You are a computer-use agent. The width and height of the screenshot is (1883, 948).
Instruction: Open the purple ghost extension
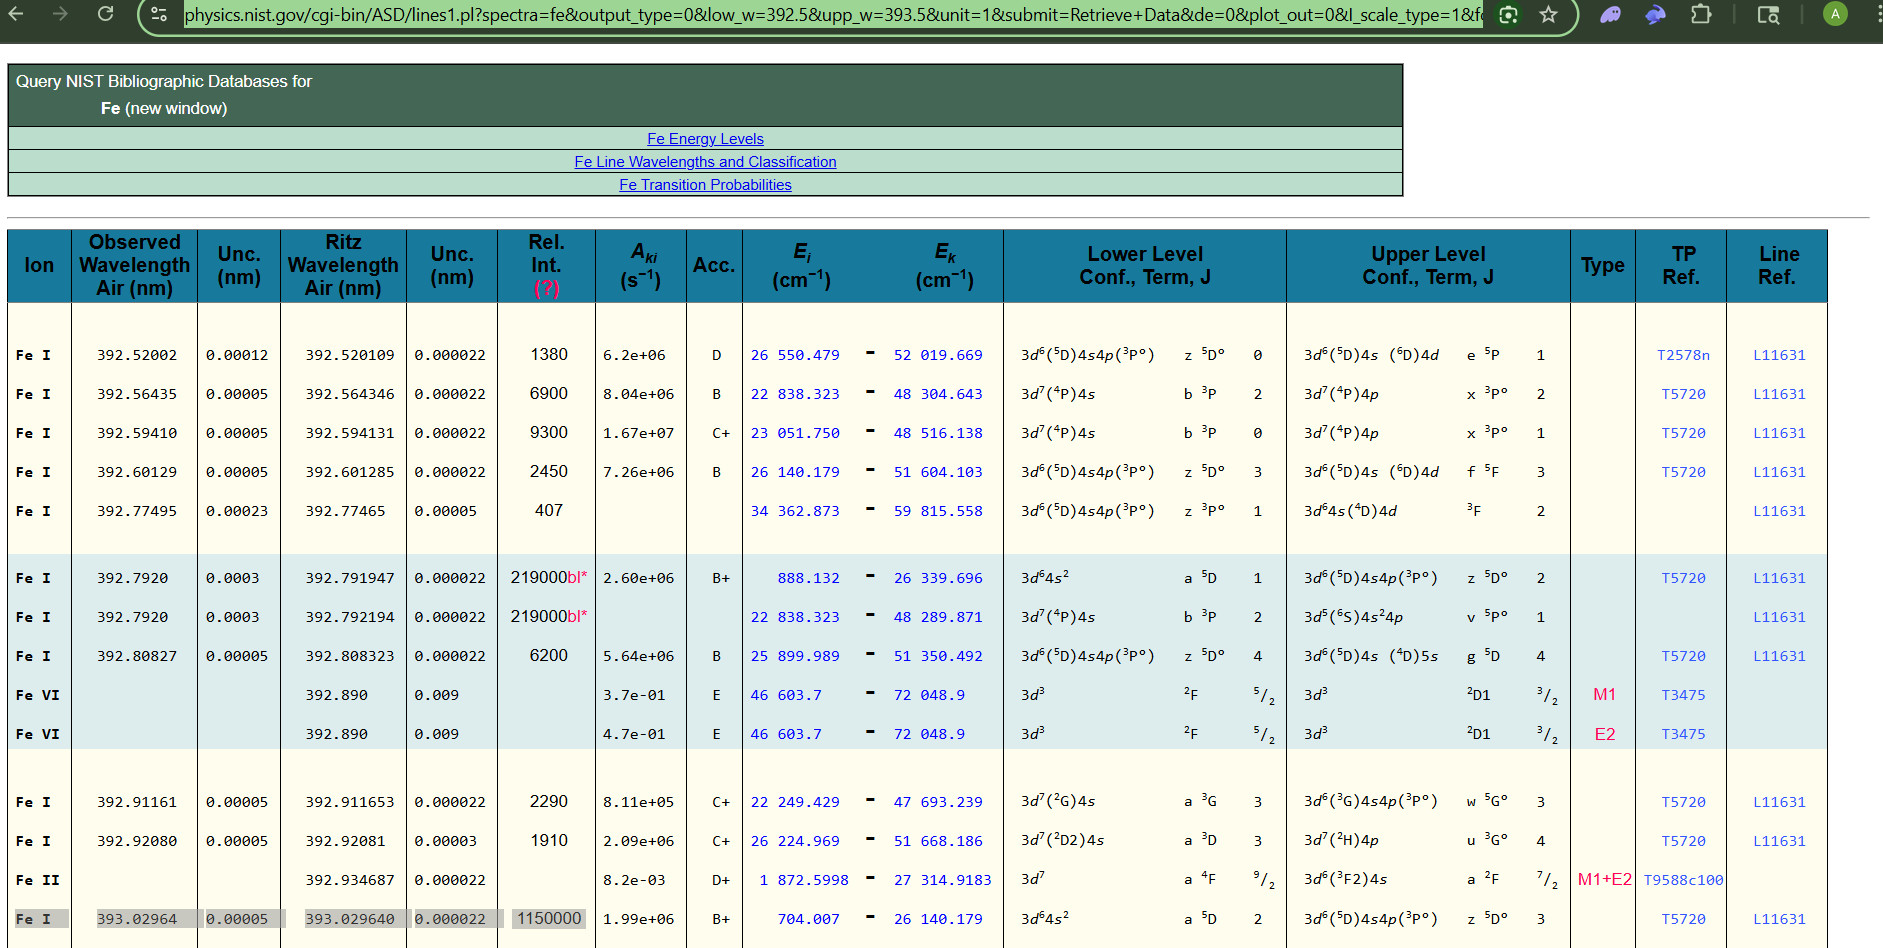coord(1610,15)
